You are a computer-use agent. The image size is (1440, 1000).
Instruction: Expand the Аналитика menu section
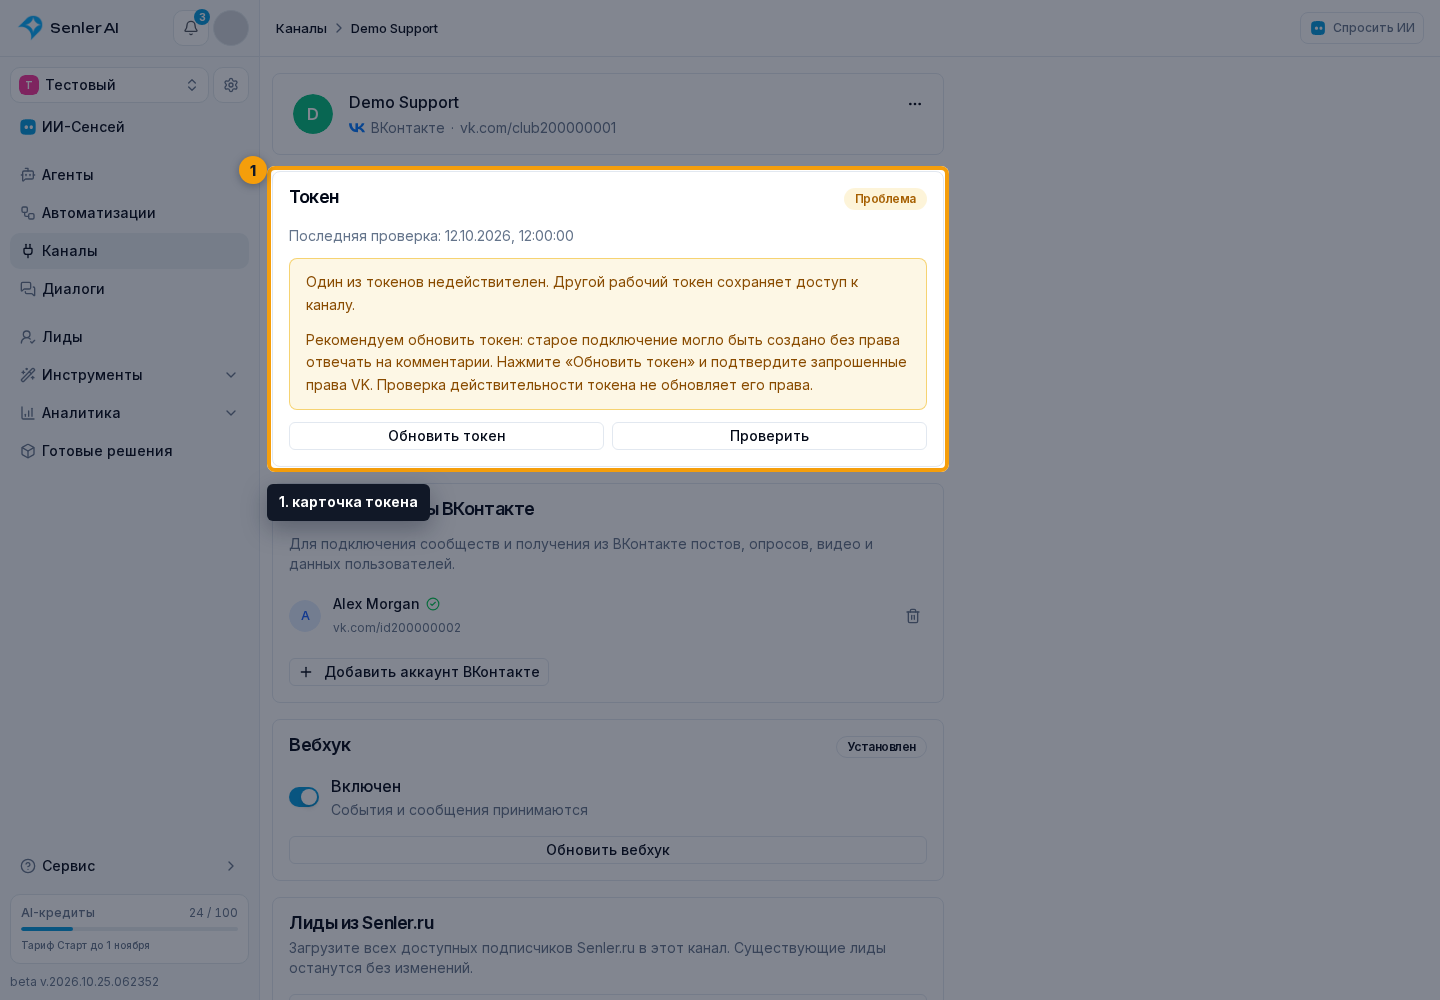(130, 413)
